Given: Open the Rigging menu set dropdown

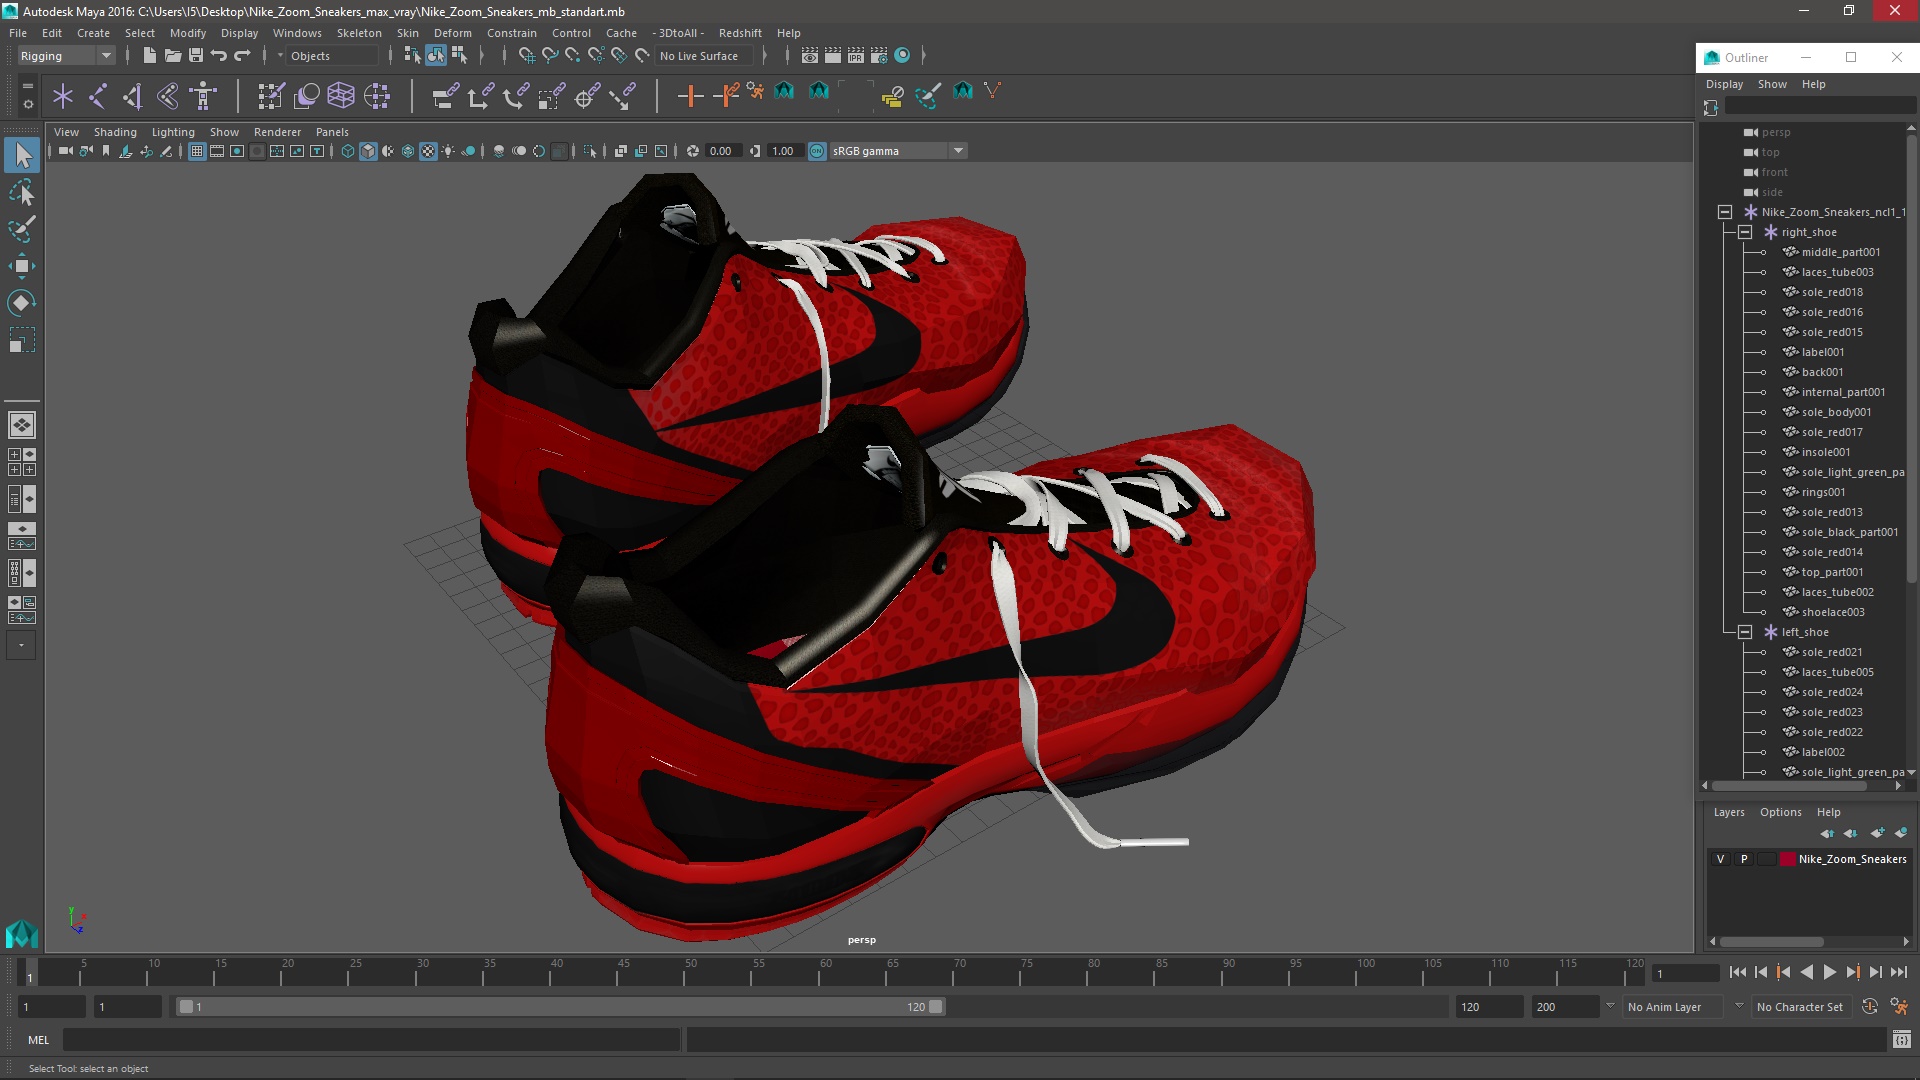Looking at the screenshot, I should [66, 56].
